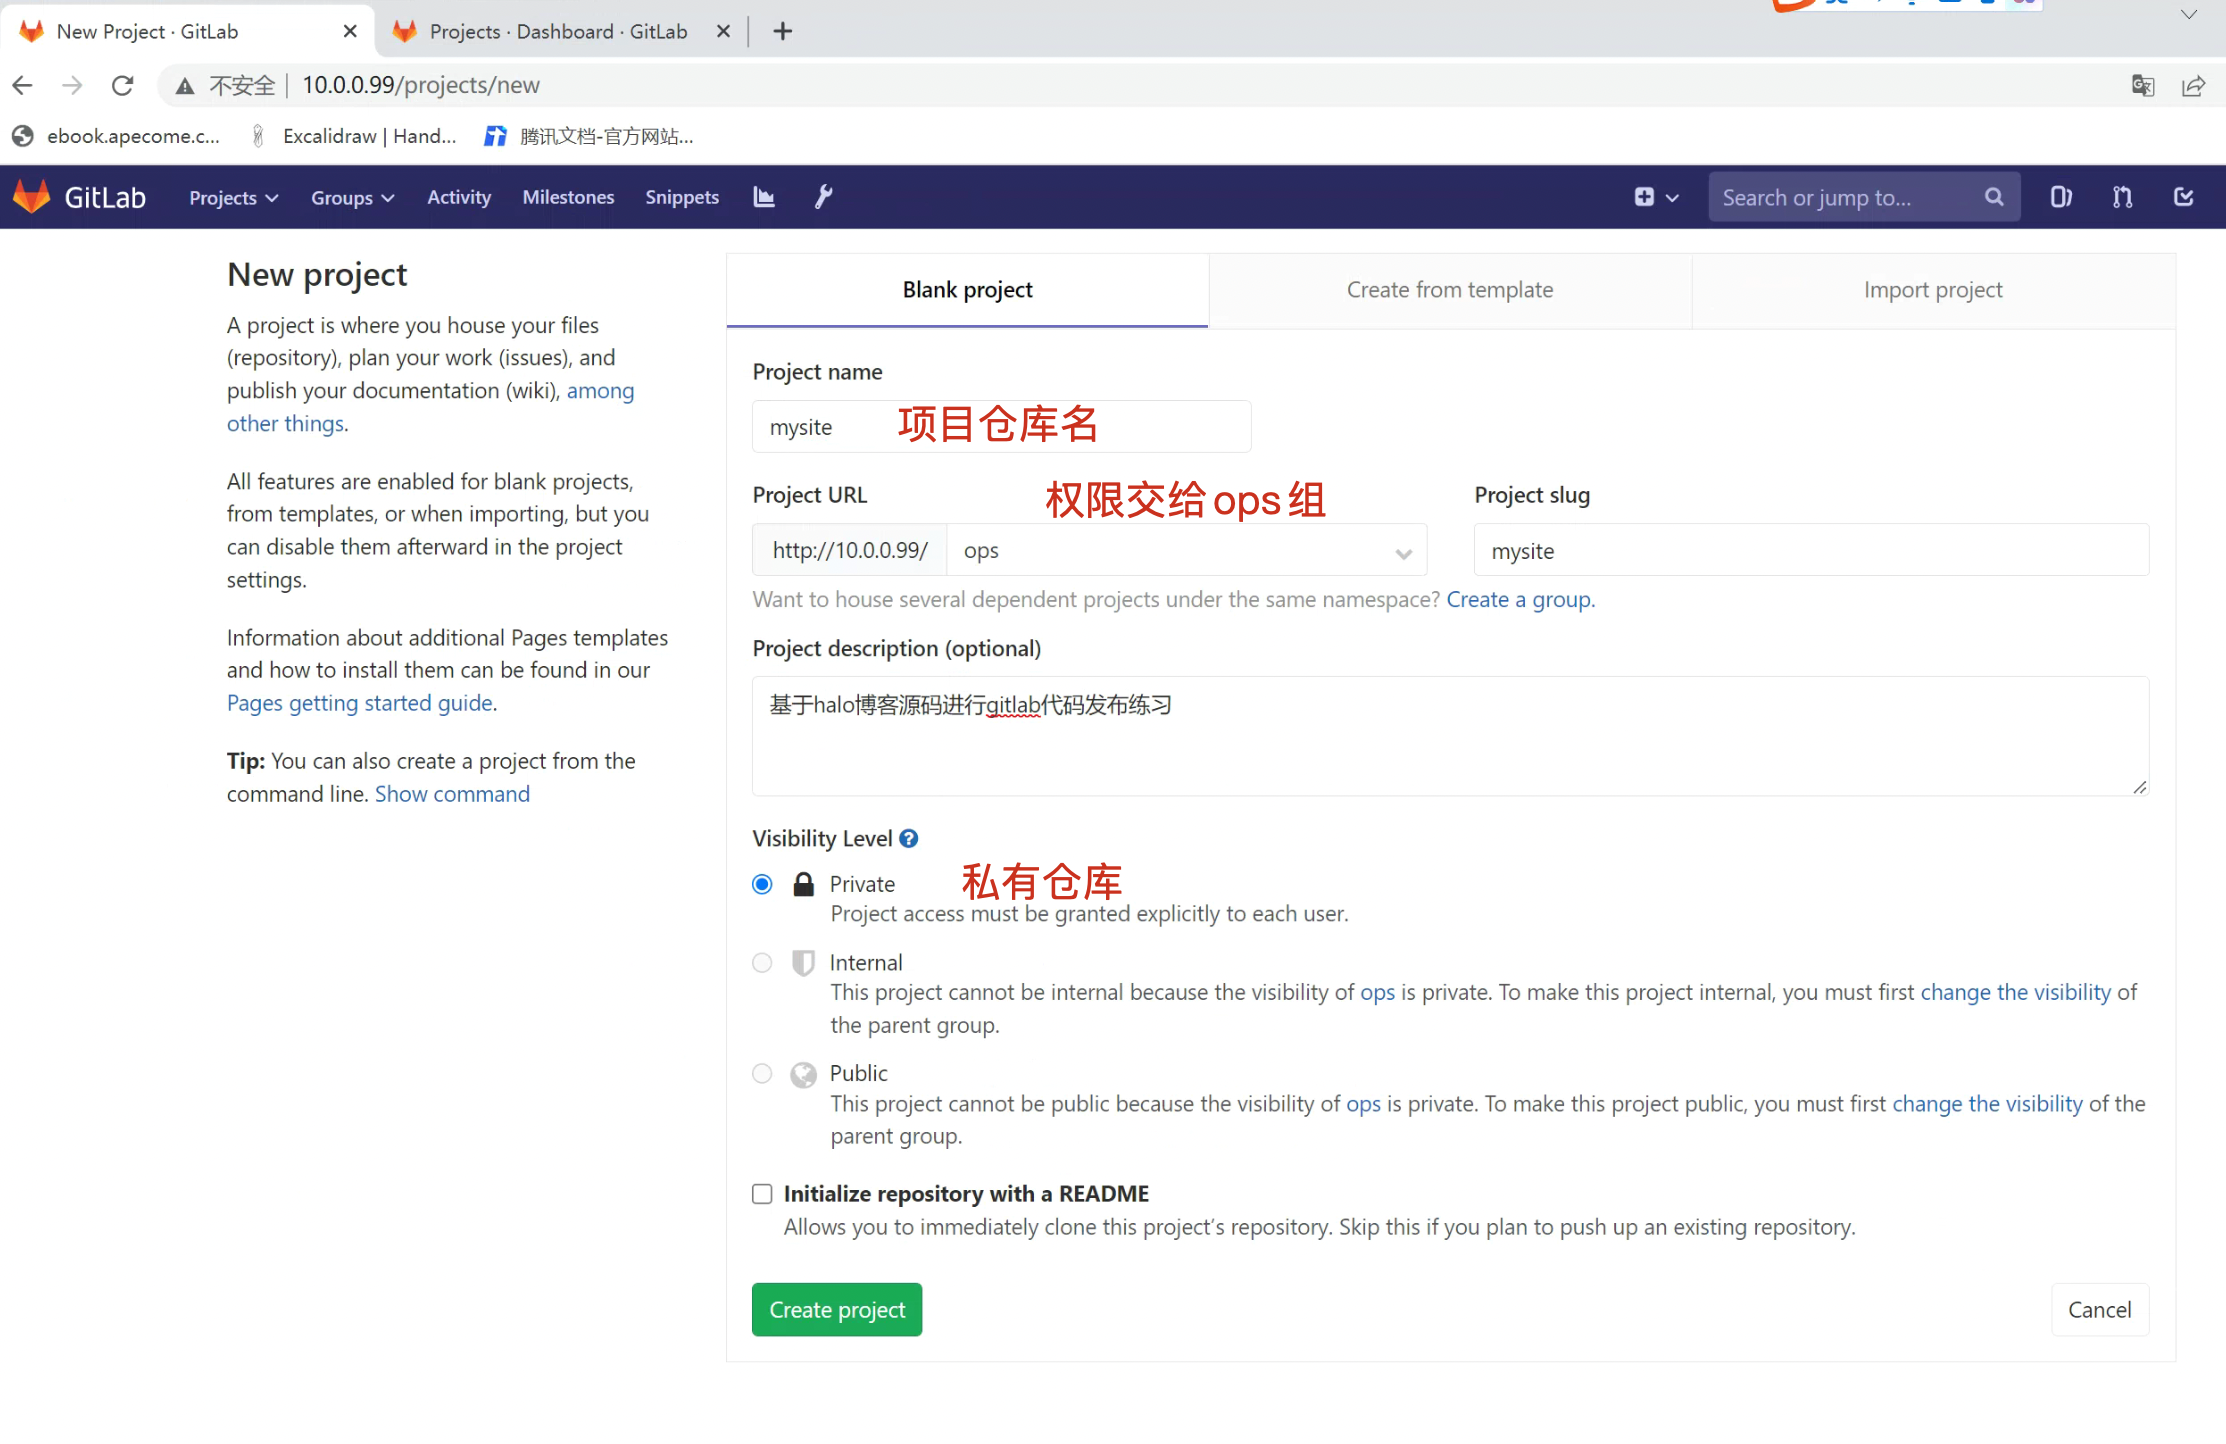The width and height of the screenshot is (2226, 1444).
Task: Click the GitLab fox logo
Action: (32, 197)
